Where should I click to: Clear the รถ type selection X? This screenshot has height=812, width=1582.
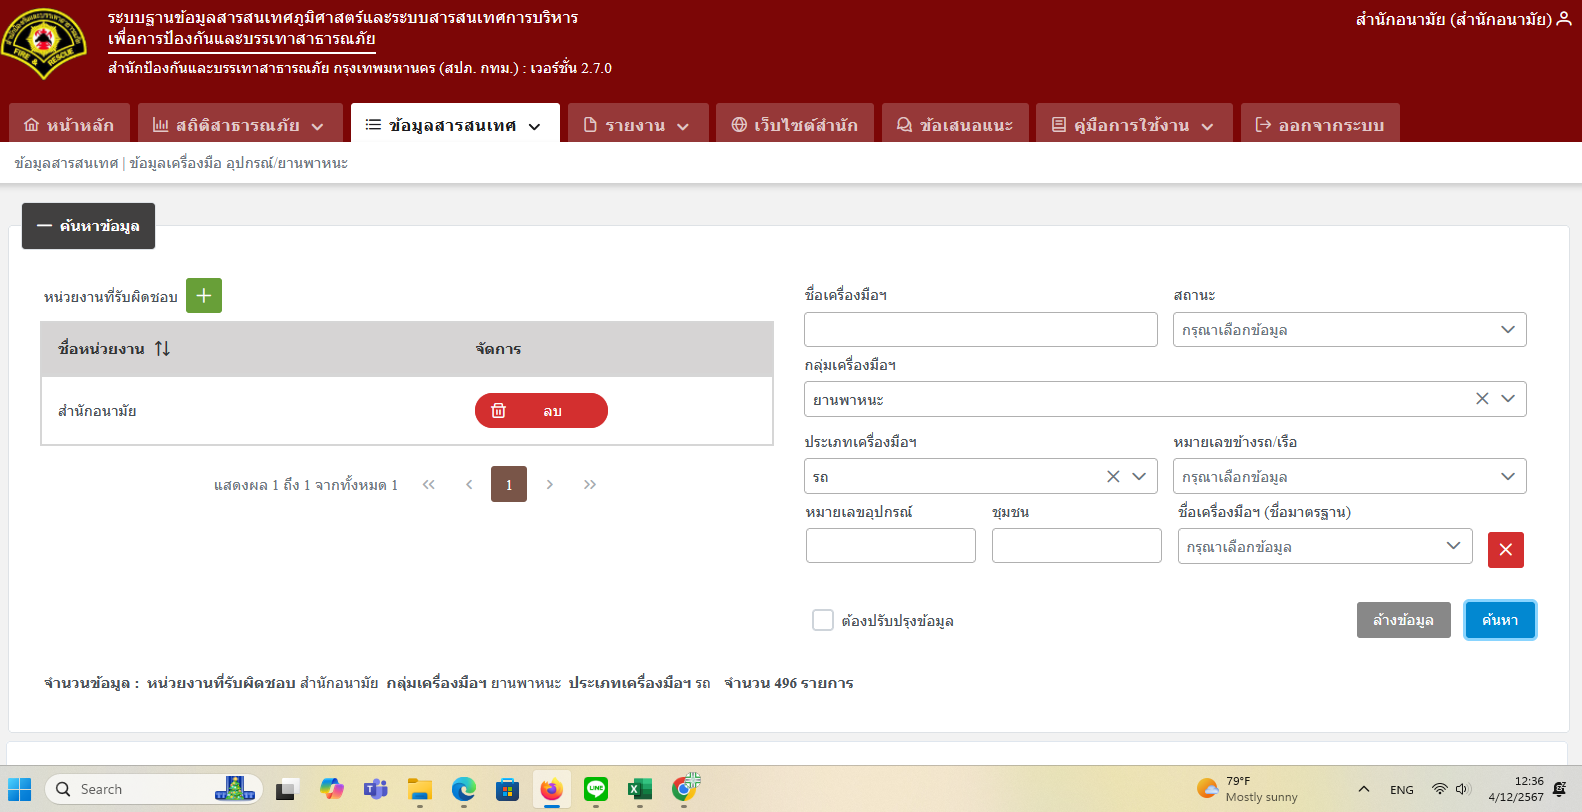click(1112, 477)
